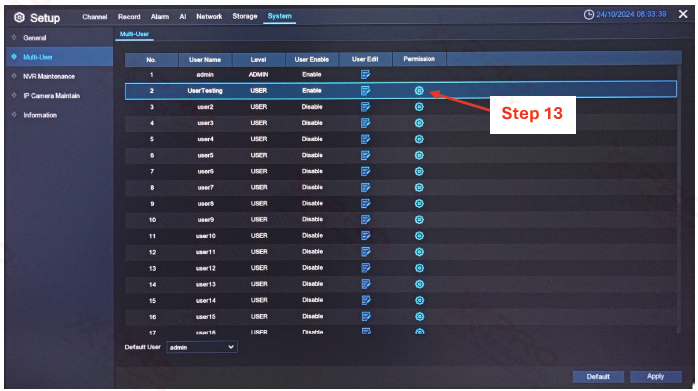This screenshot has width=698, height=391.
Task: Select the admin user name cell
Action: (205, 75)
